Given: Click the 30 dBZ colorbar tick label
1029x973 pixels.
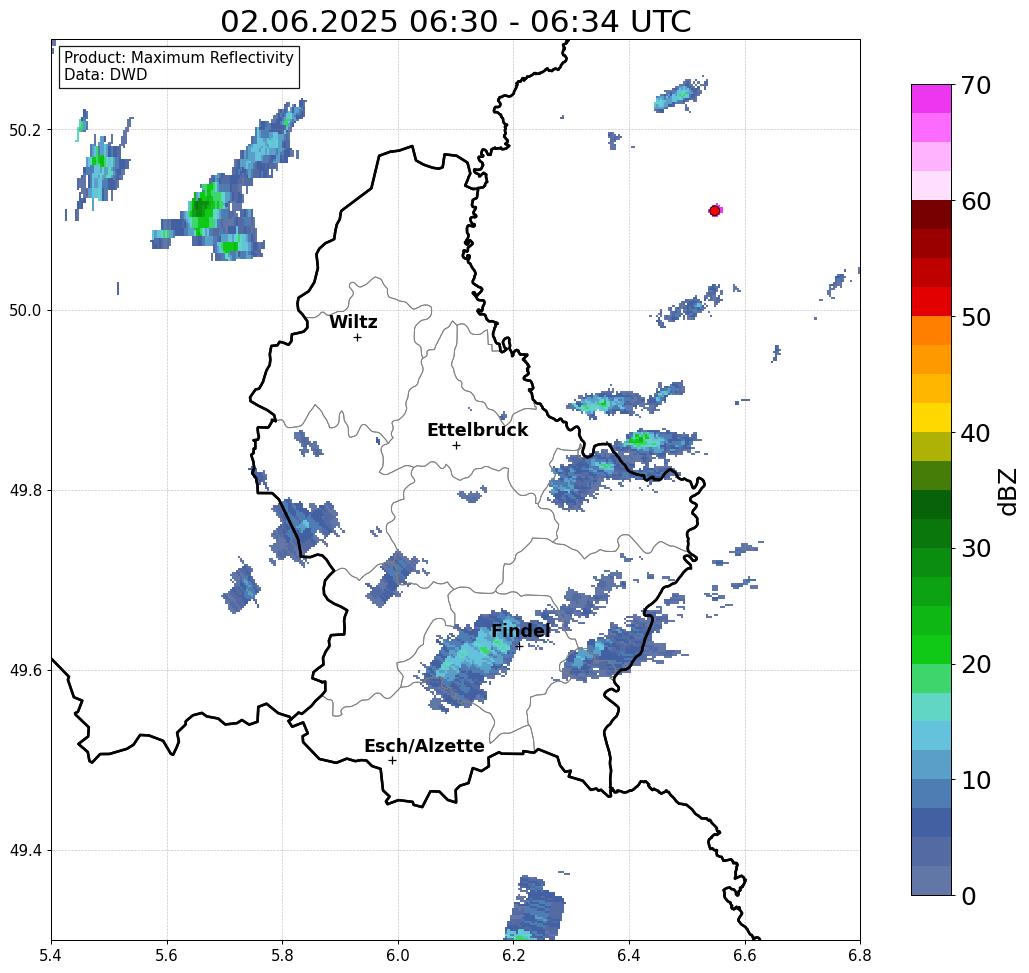Looking at the screenshot, I should click(x=975, y=549).
